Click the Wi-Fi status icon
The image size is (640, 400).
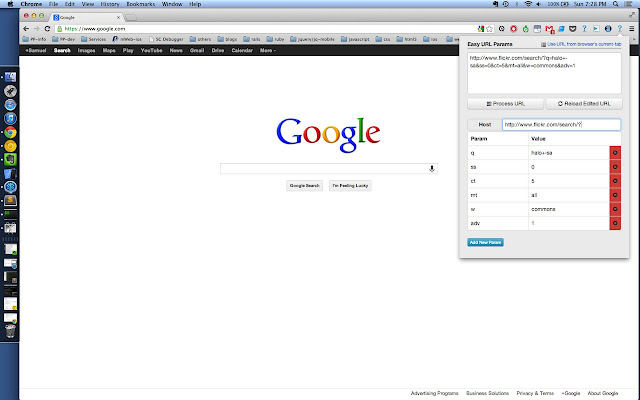tap(528, 4)
